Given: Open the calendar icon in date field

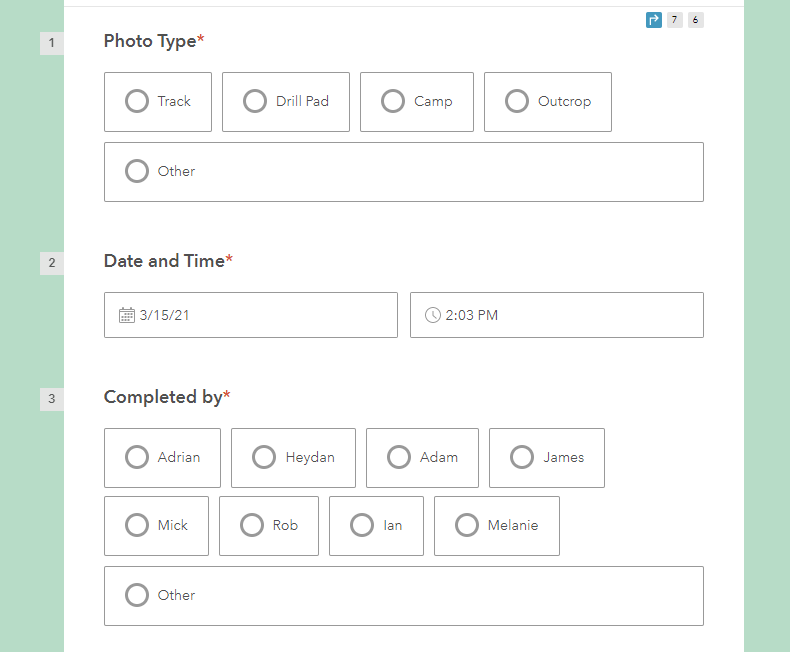Looking at the screenshot, I should click(x=126, y=315).
